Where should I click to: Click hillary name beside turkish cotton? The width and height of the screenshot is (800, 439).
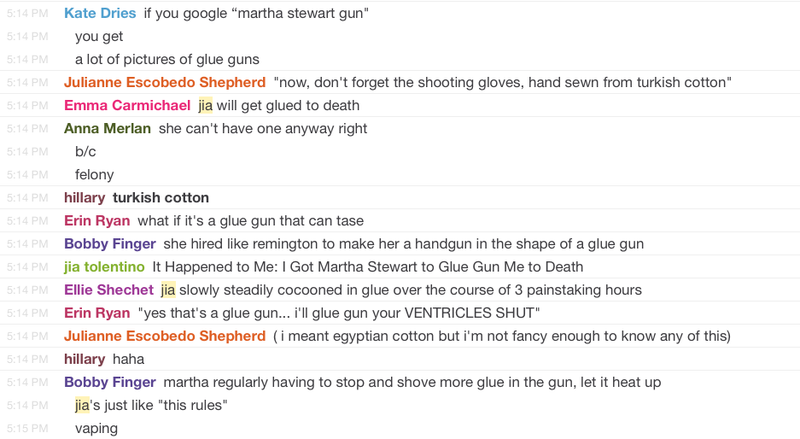(x=85, y=198)
